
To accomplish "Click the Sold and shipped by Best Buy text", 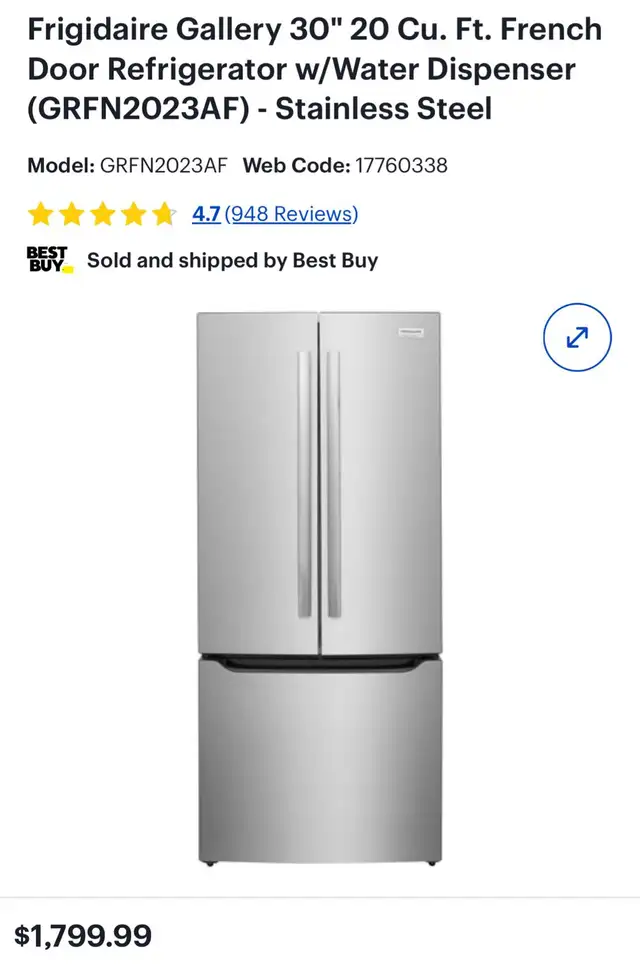I will (233, 260).
